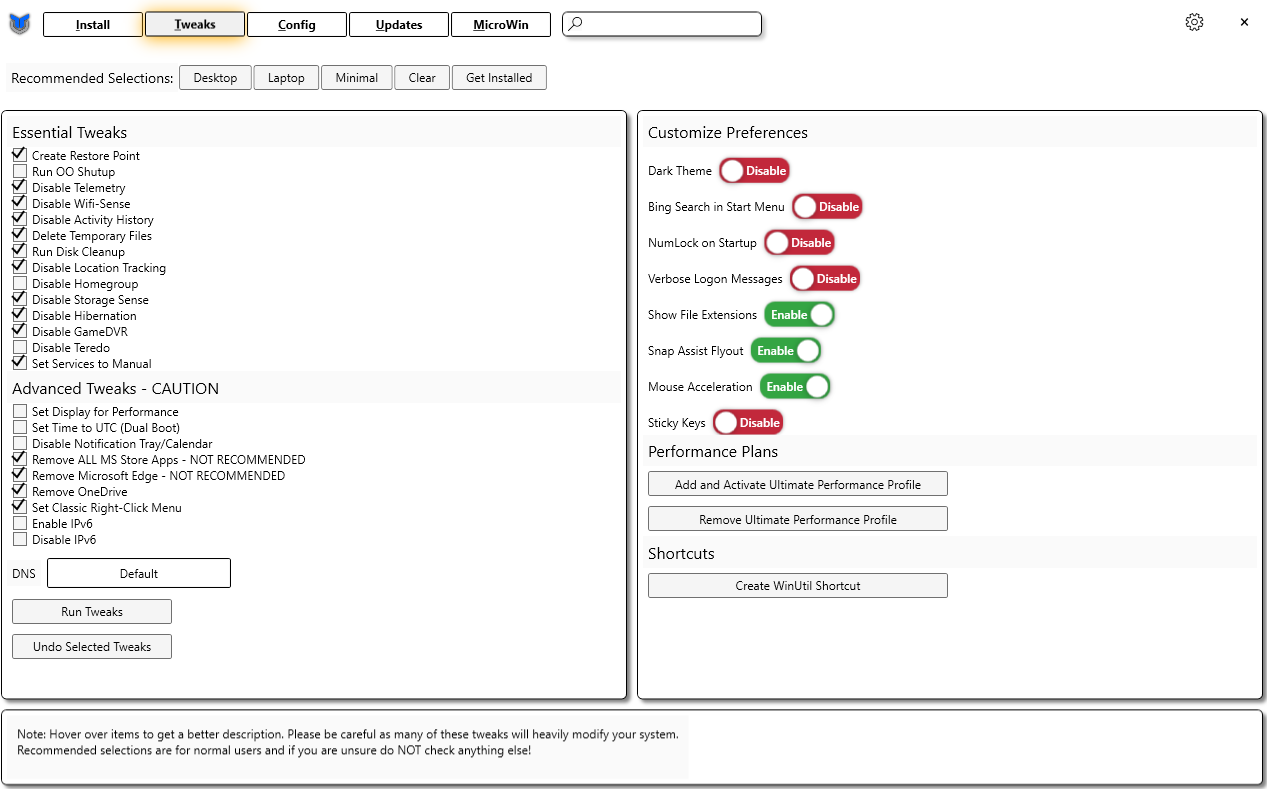
Task: Click the Customize Preferences heading
Action: pos(728,132)
